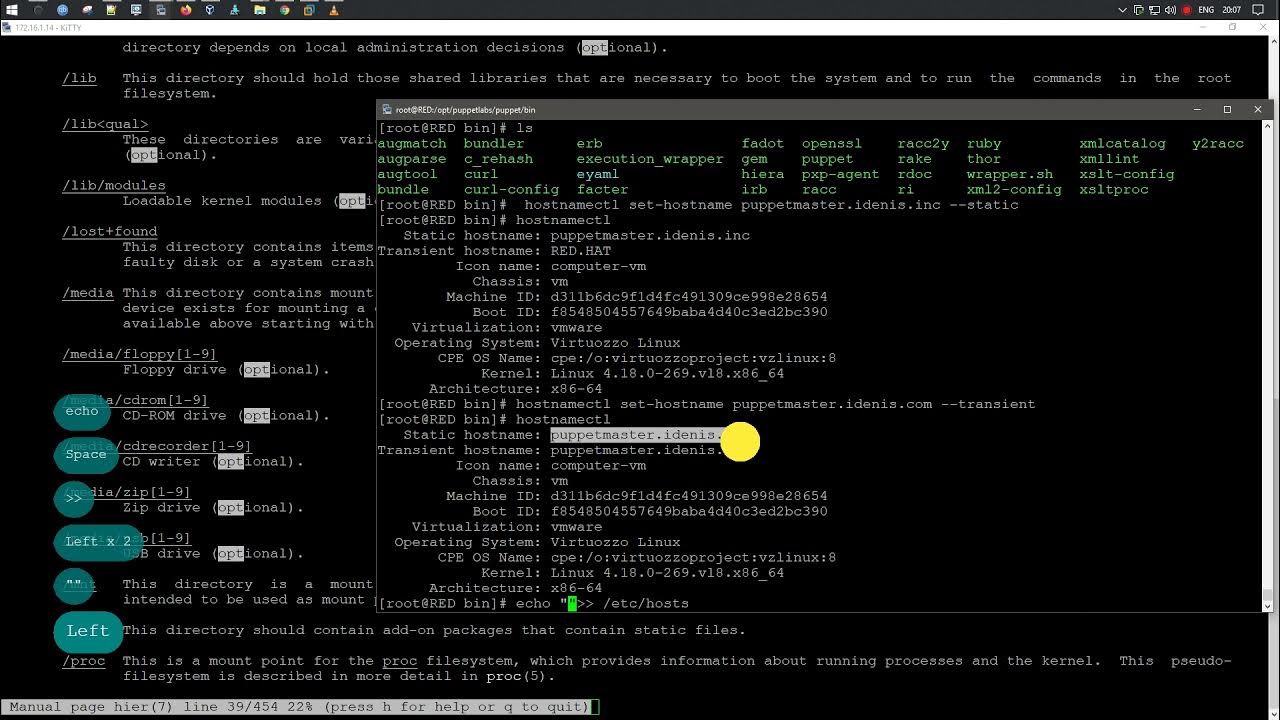1280x720 pixels.
Task: Launch Firefox from the taskbar
Action: (186, 10)
